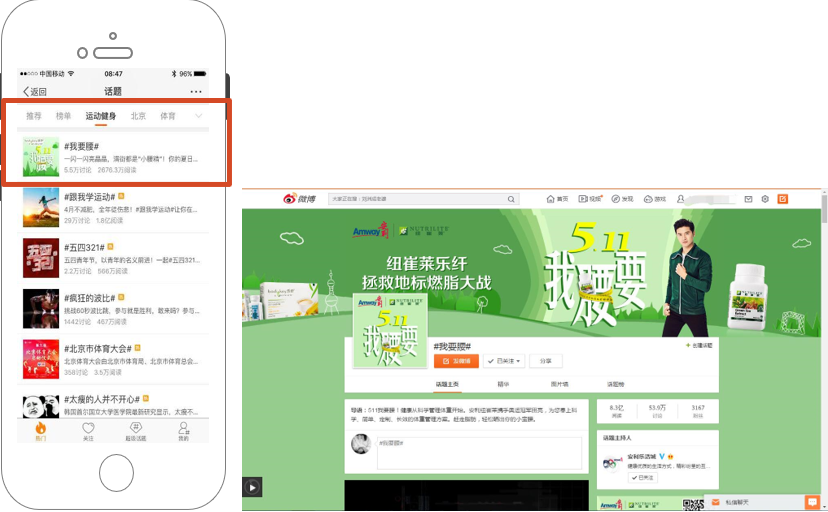Tap the #五四321# red thumbnail
The image size is (828, 512).
tap(41, 258)
